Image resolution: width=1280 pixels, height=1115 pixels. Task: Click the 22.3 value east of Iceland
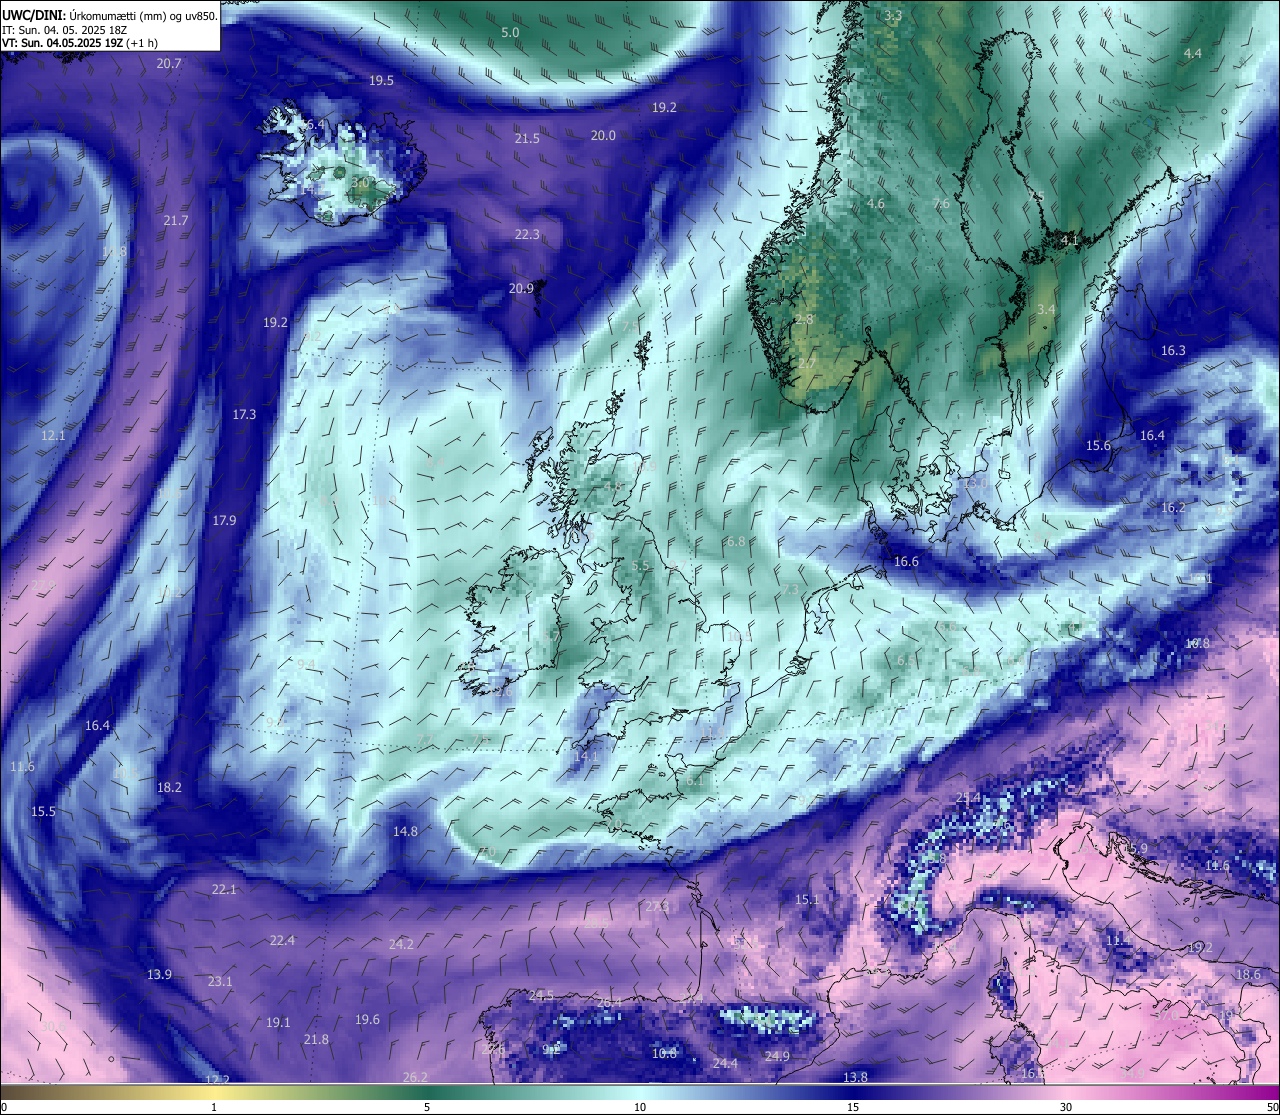point(527,234)
